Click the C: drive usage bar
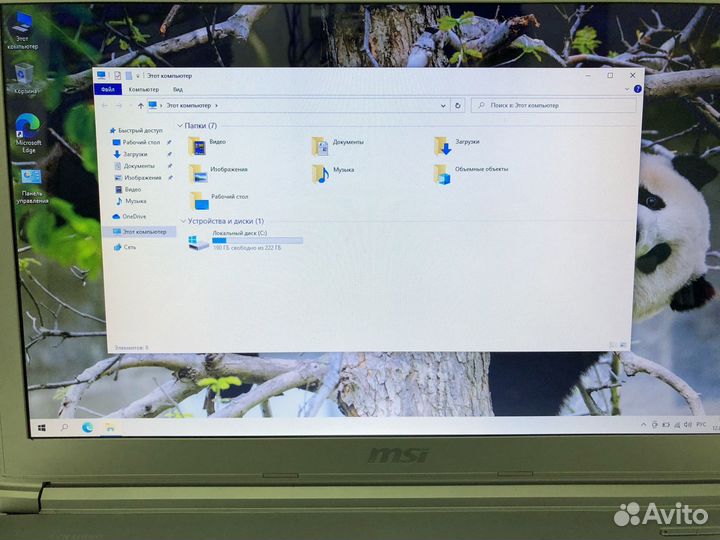Viewport: 720px width, 540px height. click(257, 241)
